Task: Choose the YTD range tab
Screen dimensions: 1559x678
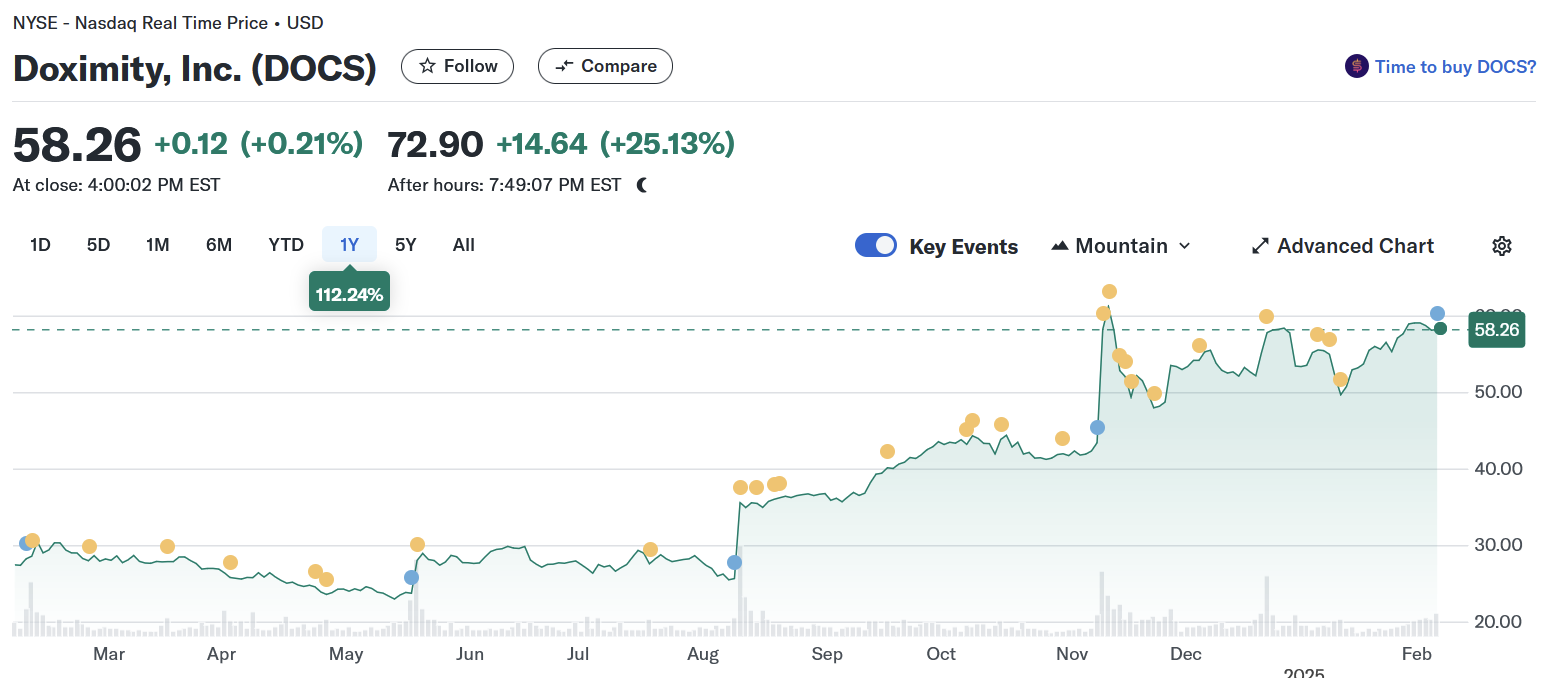Action: (x=286, y=245)
